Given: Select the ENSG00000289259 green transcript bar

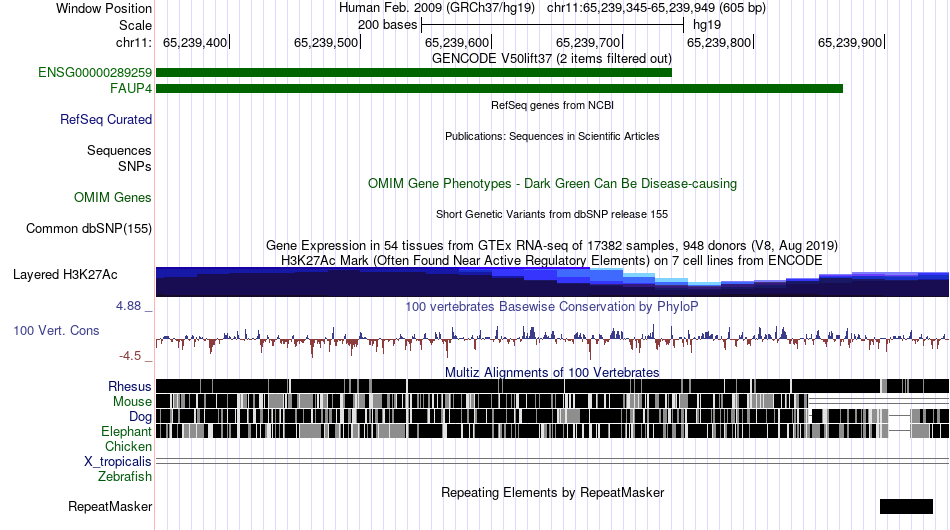Looking at the screenshot, I should point(414,73).
